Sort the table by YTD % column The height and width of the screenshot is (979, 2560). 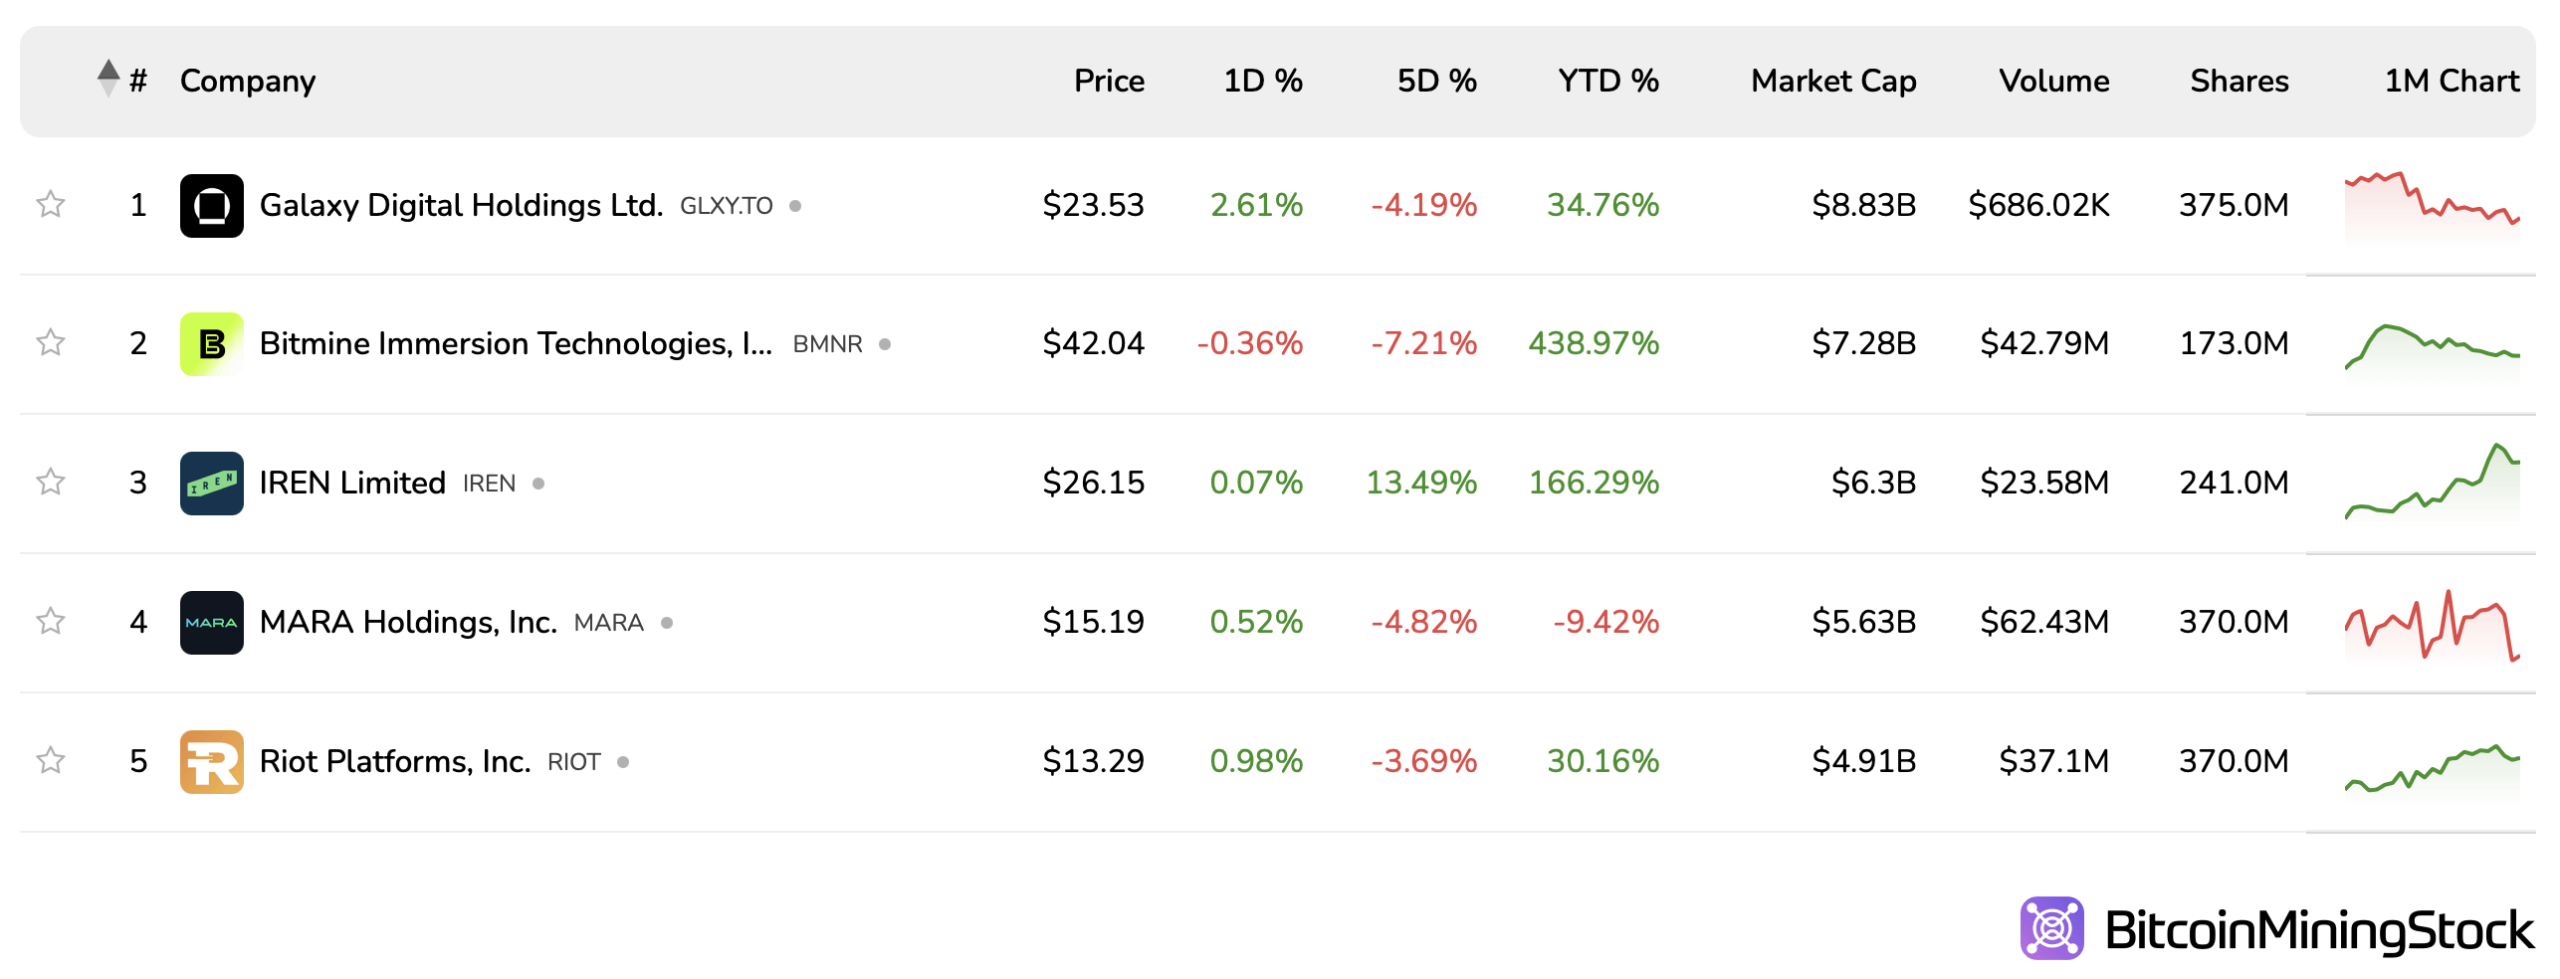tap(1607, 81)
